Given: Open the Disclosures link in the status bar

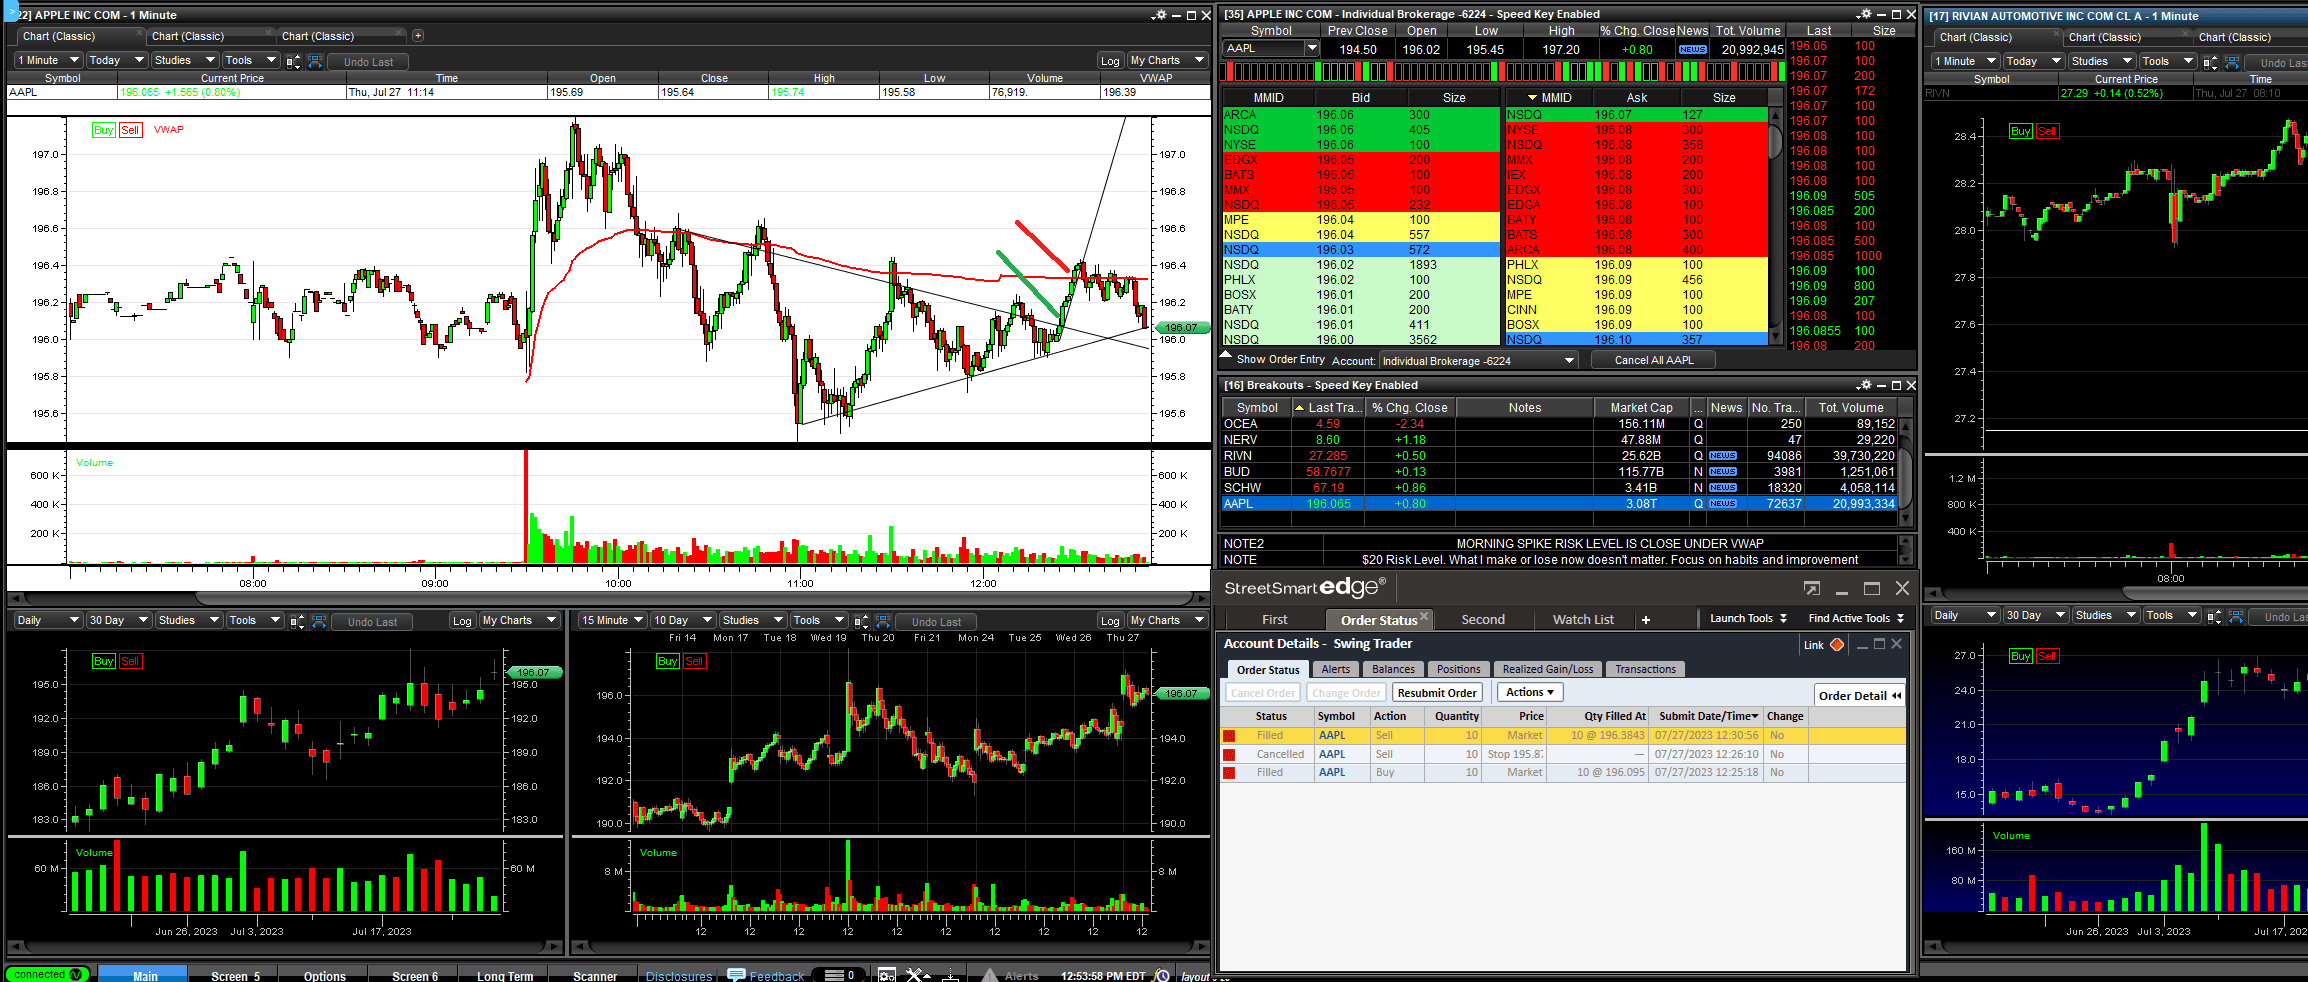Looking at the screenshot, I should [679, 976].
